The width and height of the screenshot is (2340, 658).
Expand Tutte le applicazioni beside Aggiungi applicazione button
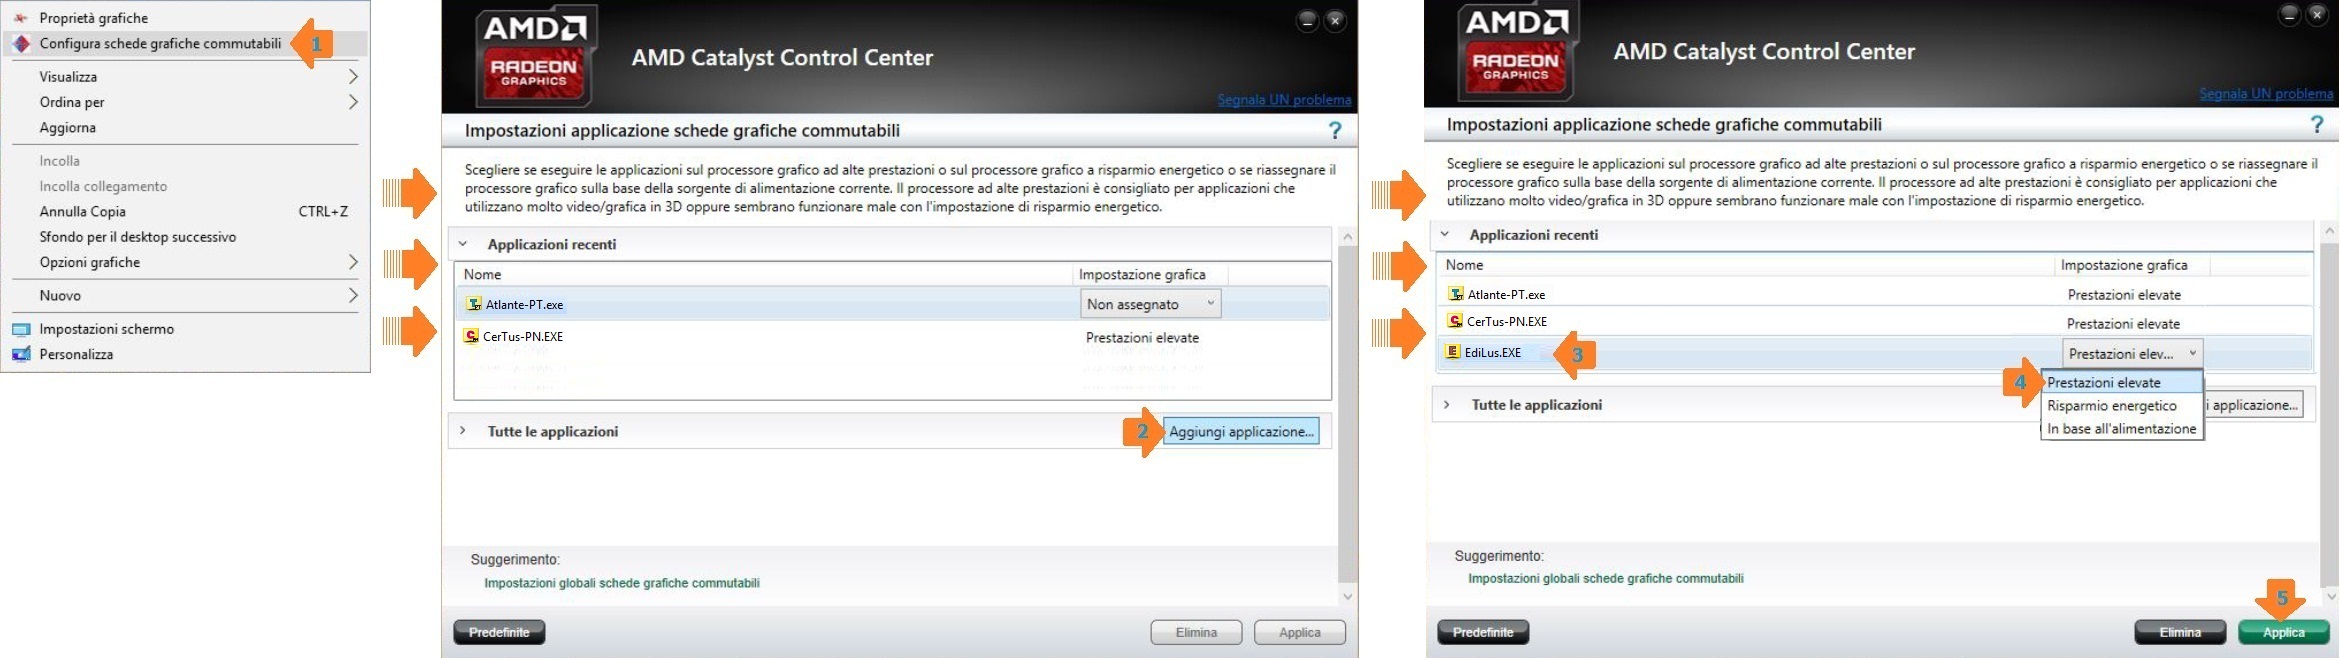[x=463, y=431]
